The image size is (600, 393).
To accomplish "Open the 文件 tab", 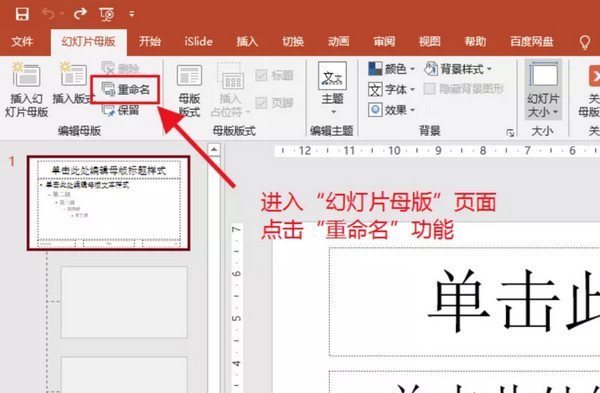I will (22, 41).
